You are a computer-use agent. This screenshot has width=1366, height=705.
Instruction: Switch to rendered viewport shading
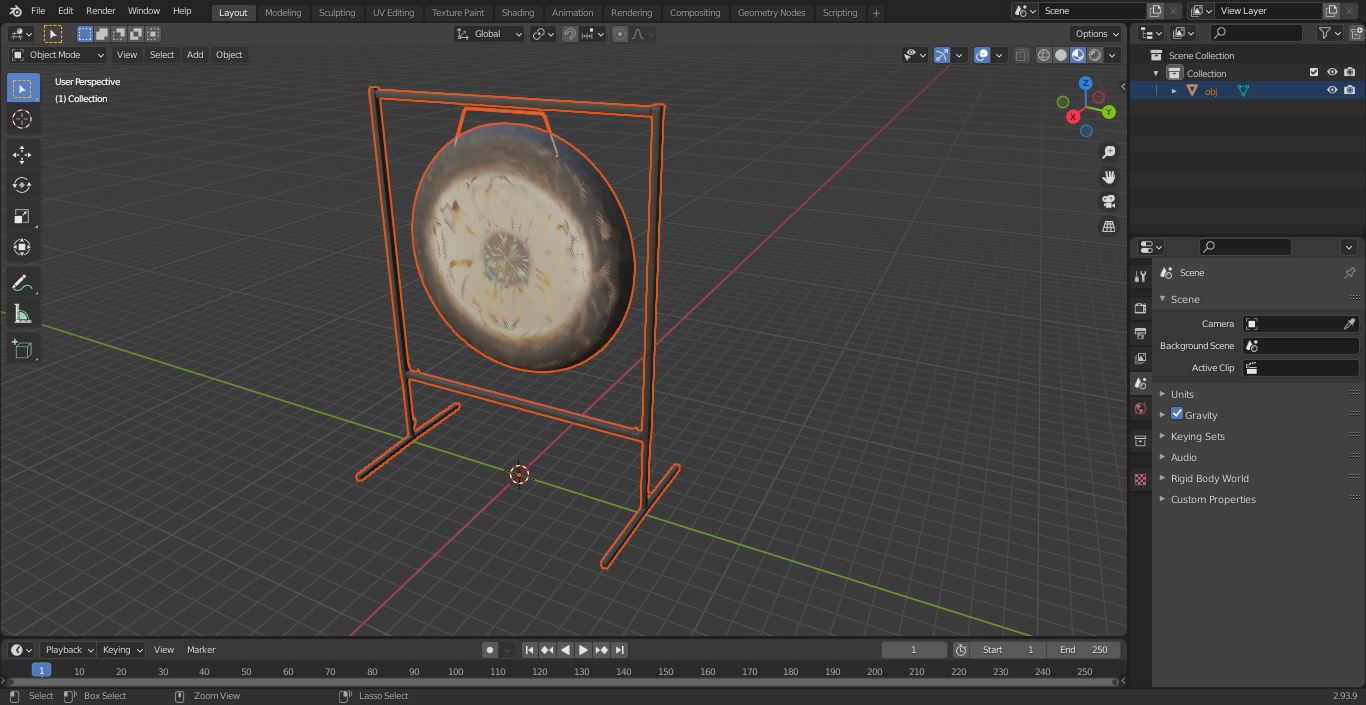[x=1095, y=56]
